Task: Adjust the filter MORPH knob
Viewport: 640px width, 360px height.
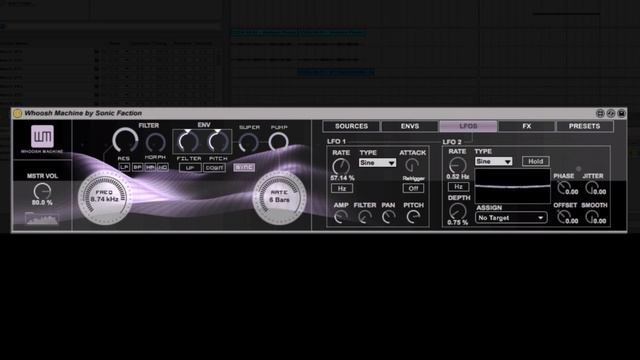Action: (x=156, y=143)
